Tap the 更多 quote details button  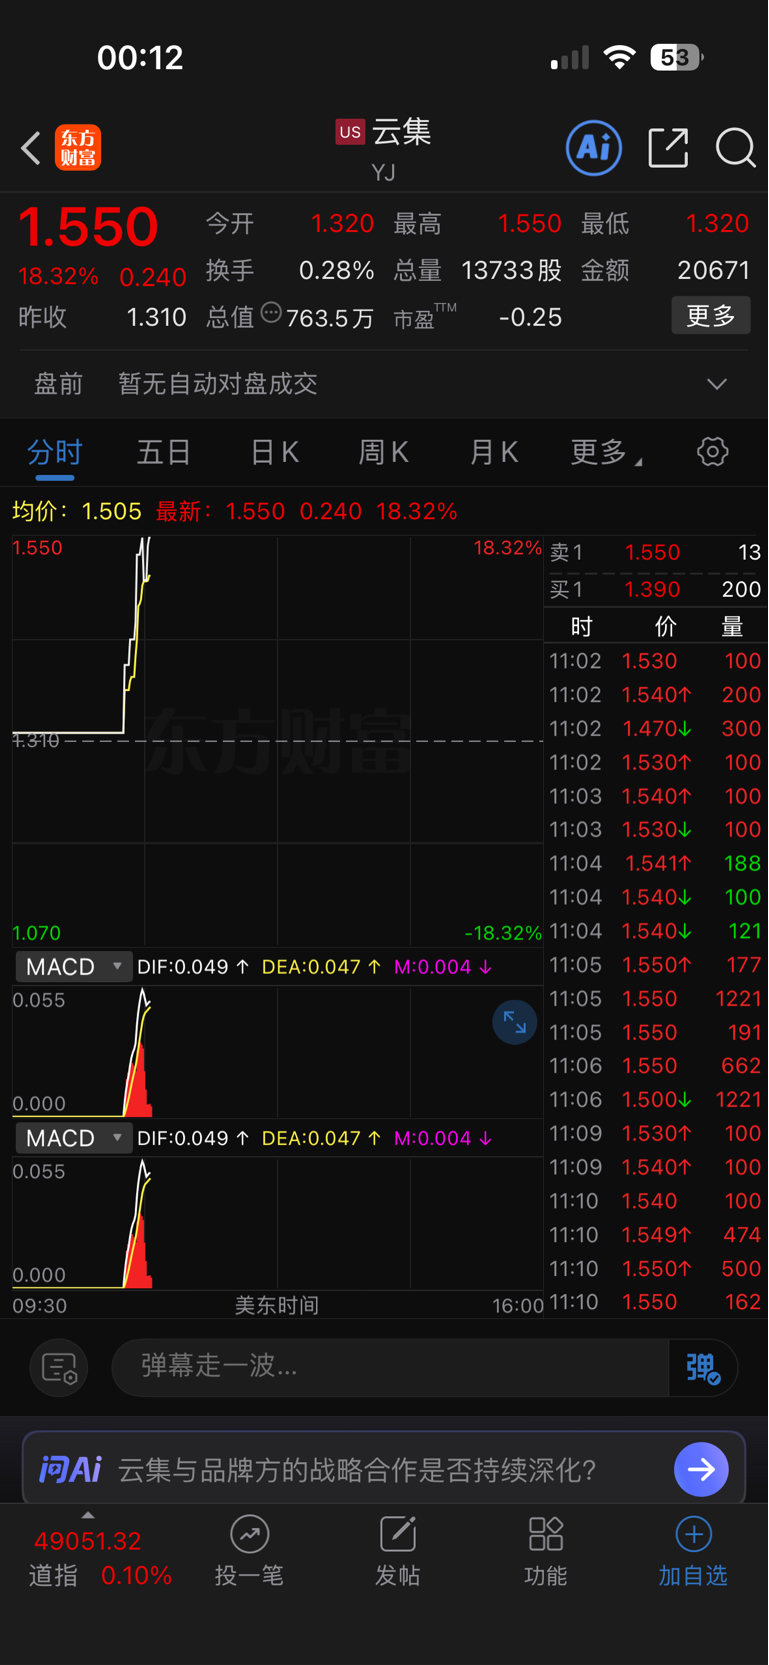click(x=711, y=316)
